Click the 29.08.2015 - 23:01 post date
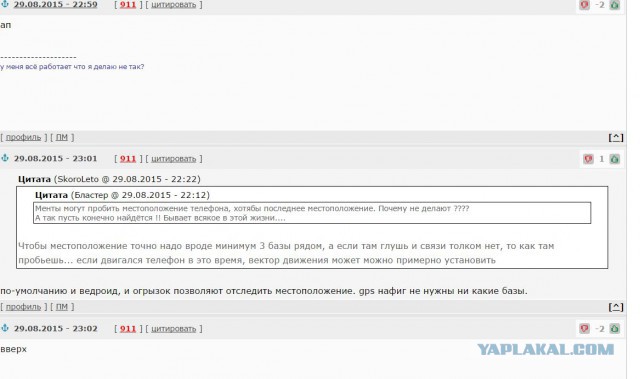 pos(56,158)
